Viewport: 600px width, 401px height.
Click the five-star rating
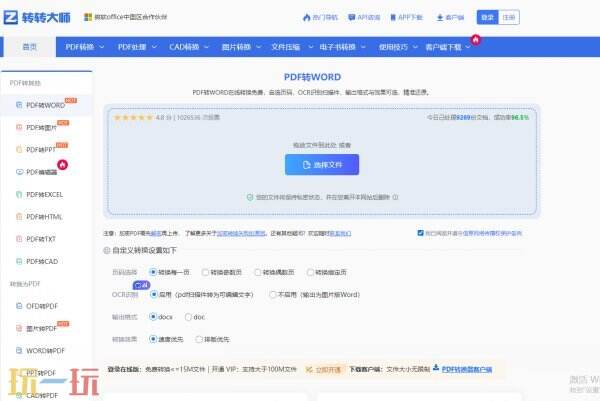pos(133,117)
